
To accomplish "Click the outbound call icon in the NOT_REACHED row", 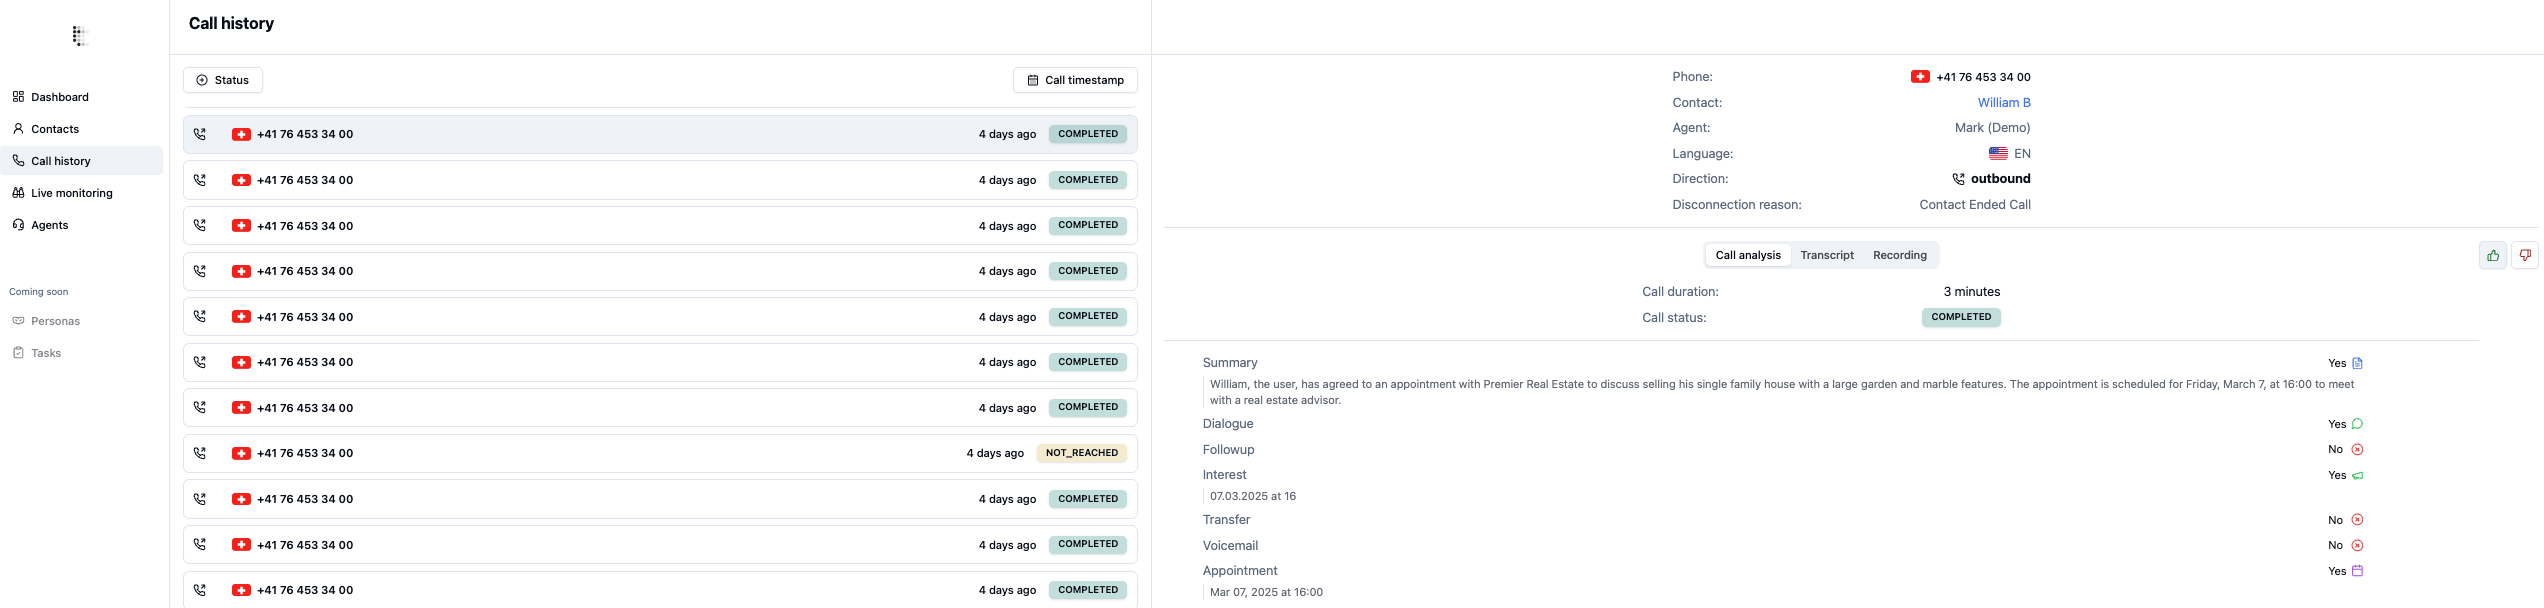I will (x=200, y=453).
